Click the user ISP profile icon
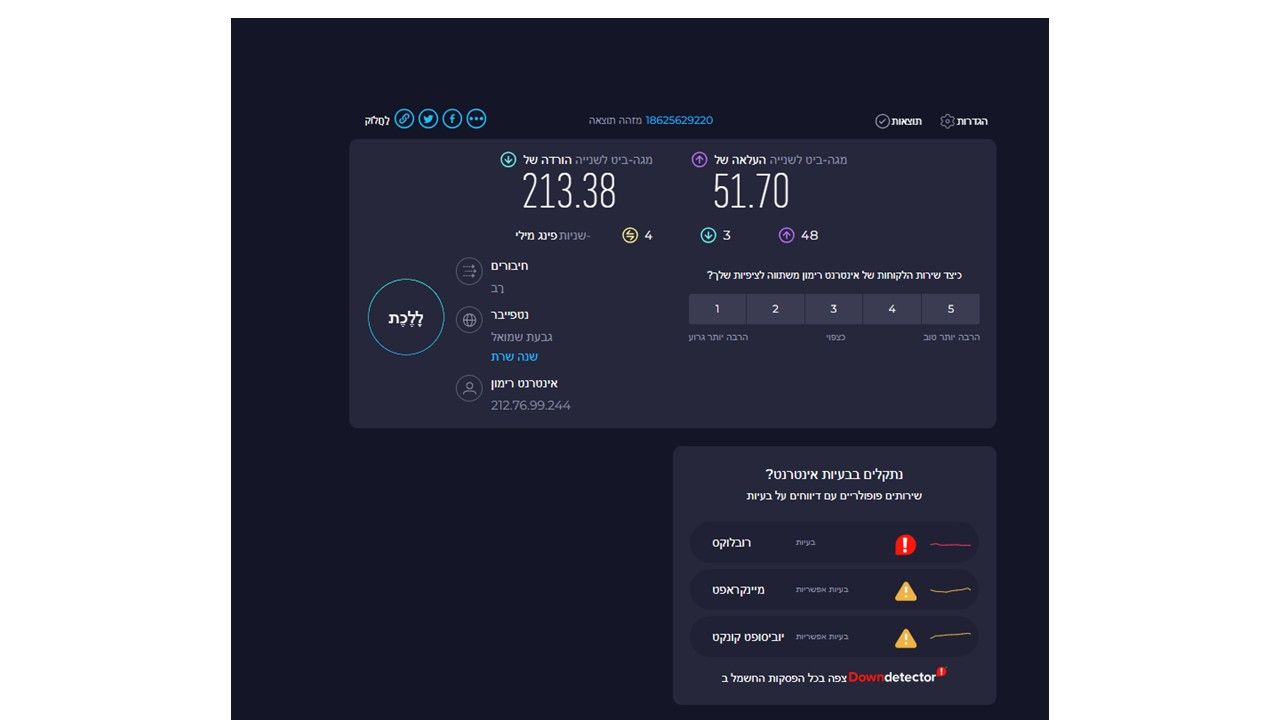 469,388
